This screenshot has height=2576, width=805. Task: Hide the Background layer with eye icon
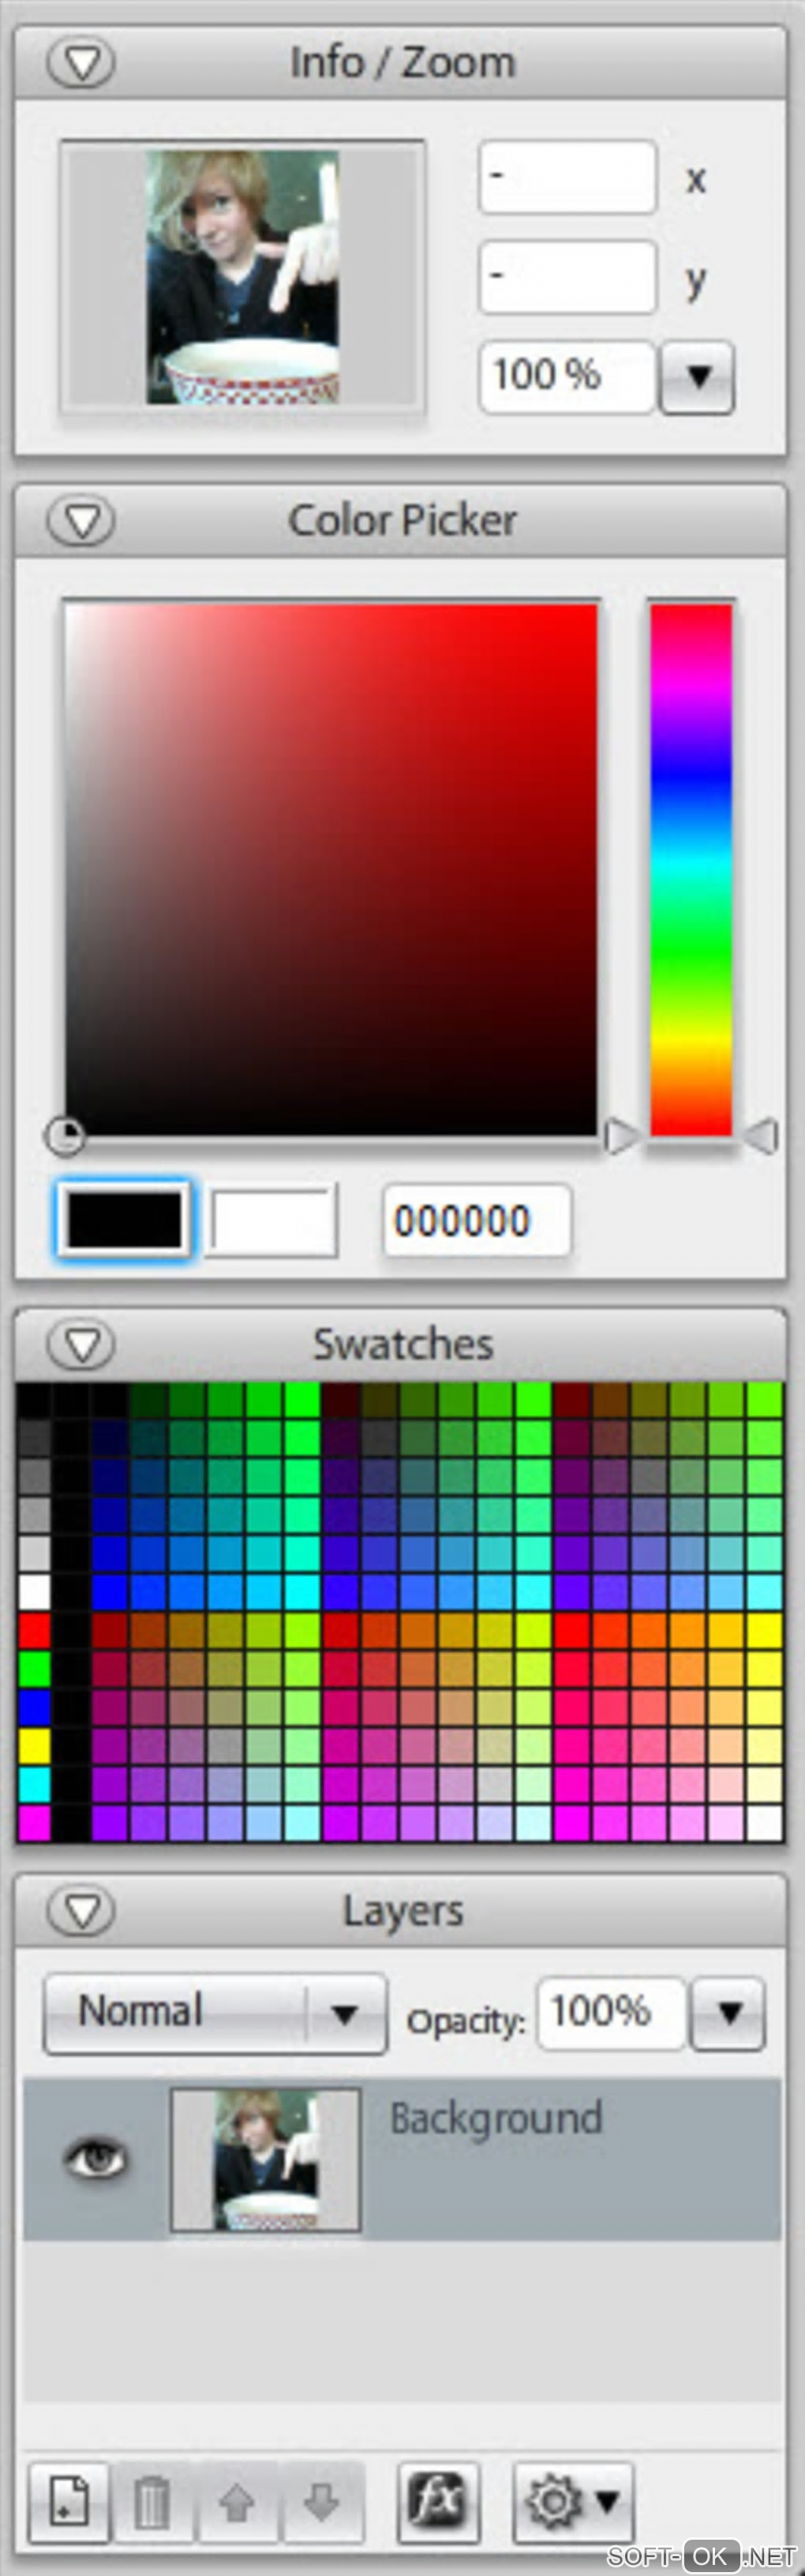click(x=95, y=2157)
